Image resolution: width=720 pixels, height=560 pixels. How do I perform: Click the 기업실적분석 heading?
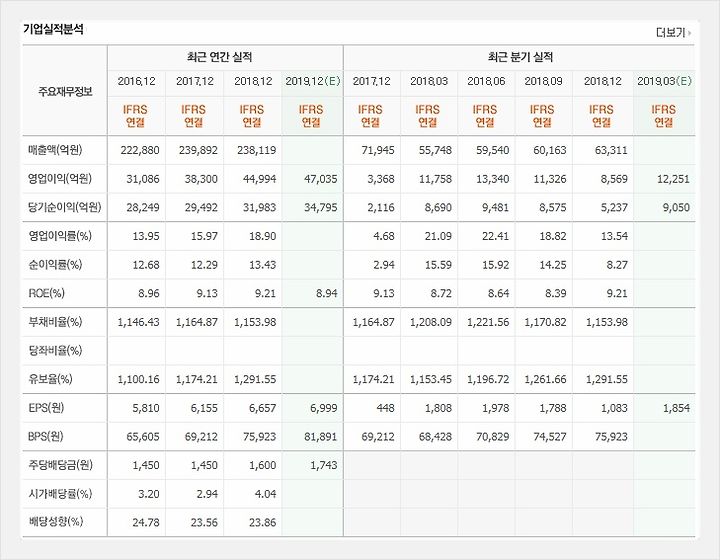(53, 29)
